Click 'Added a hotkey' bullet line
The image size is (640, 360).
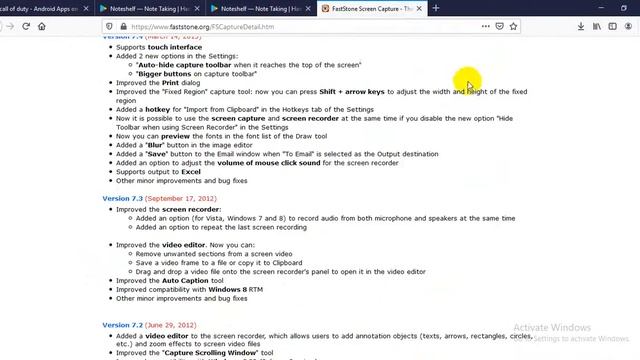(245, 109)
